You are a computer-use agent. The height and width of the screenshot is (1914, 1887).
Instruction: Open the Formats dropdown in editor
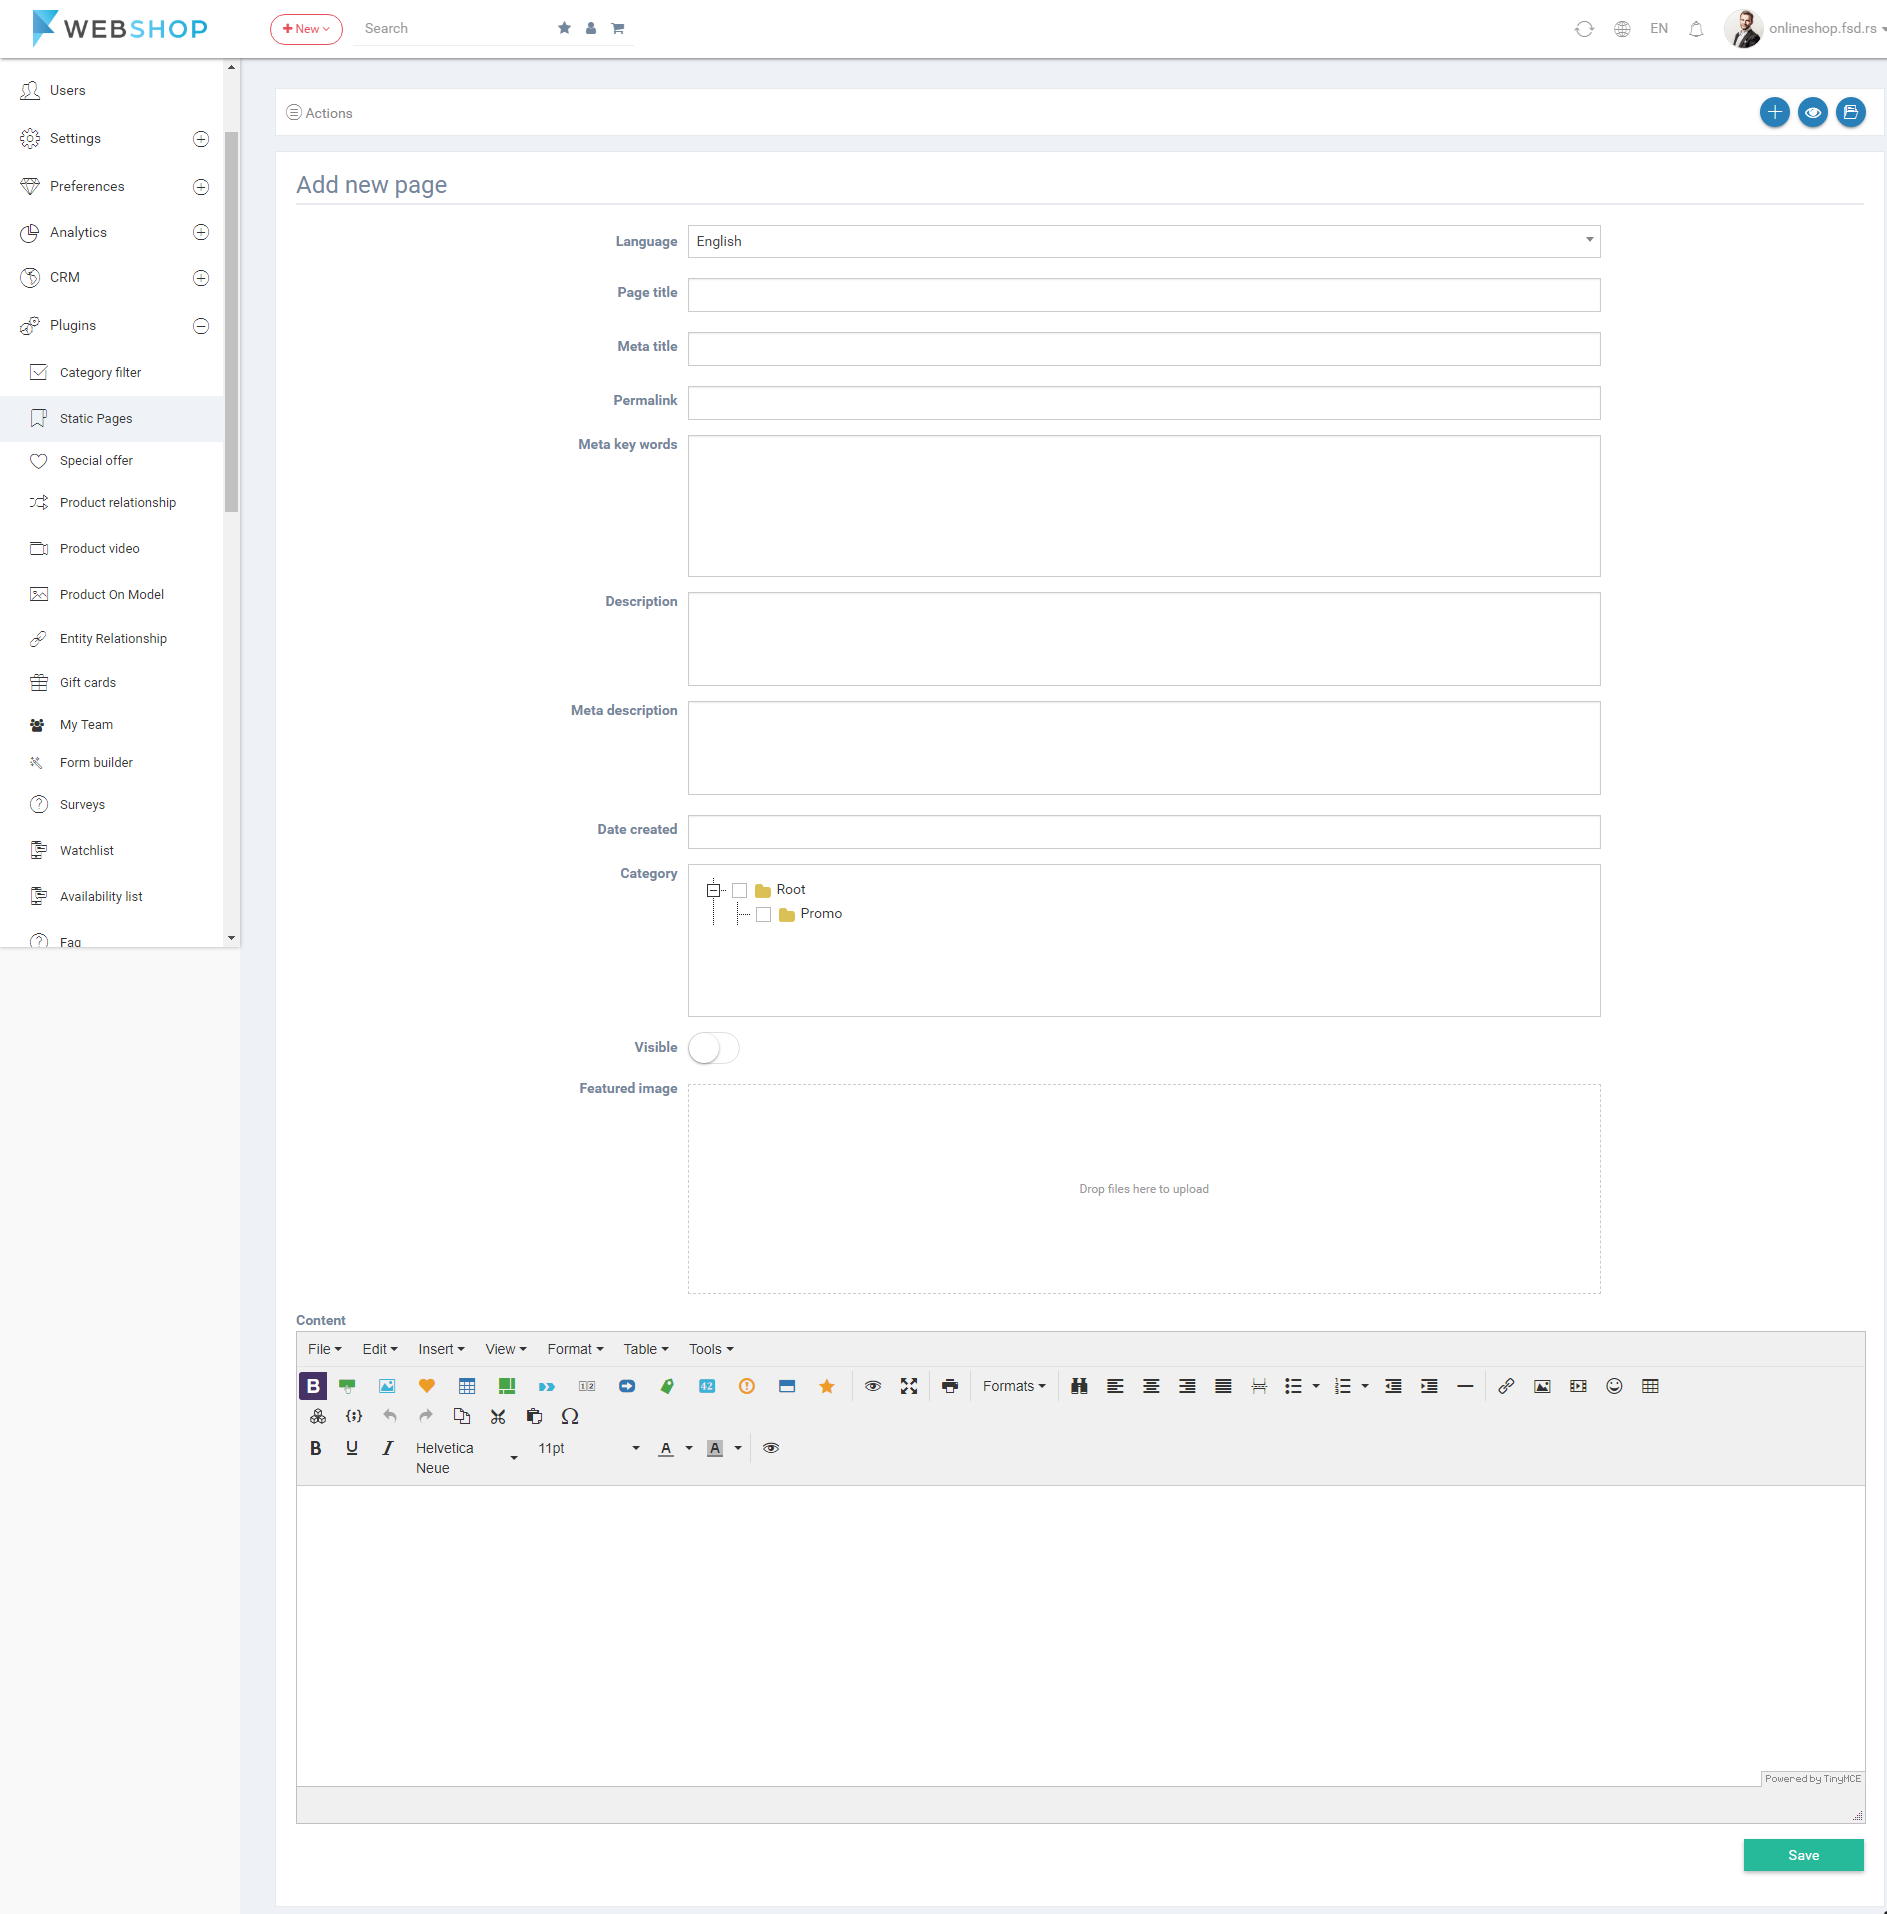(1014, 1386)
